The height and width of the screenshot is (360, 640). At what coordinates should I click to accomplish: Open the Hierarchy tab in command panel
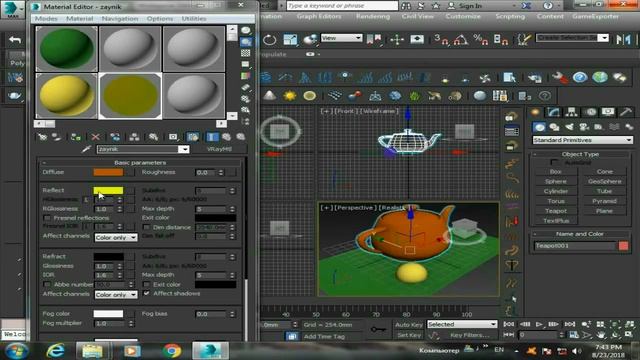571,112
